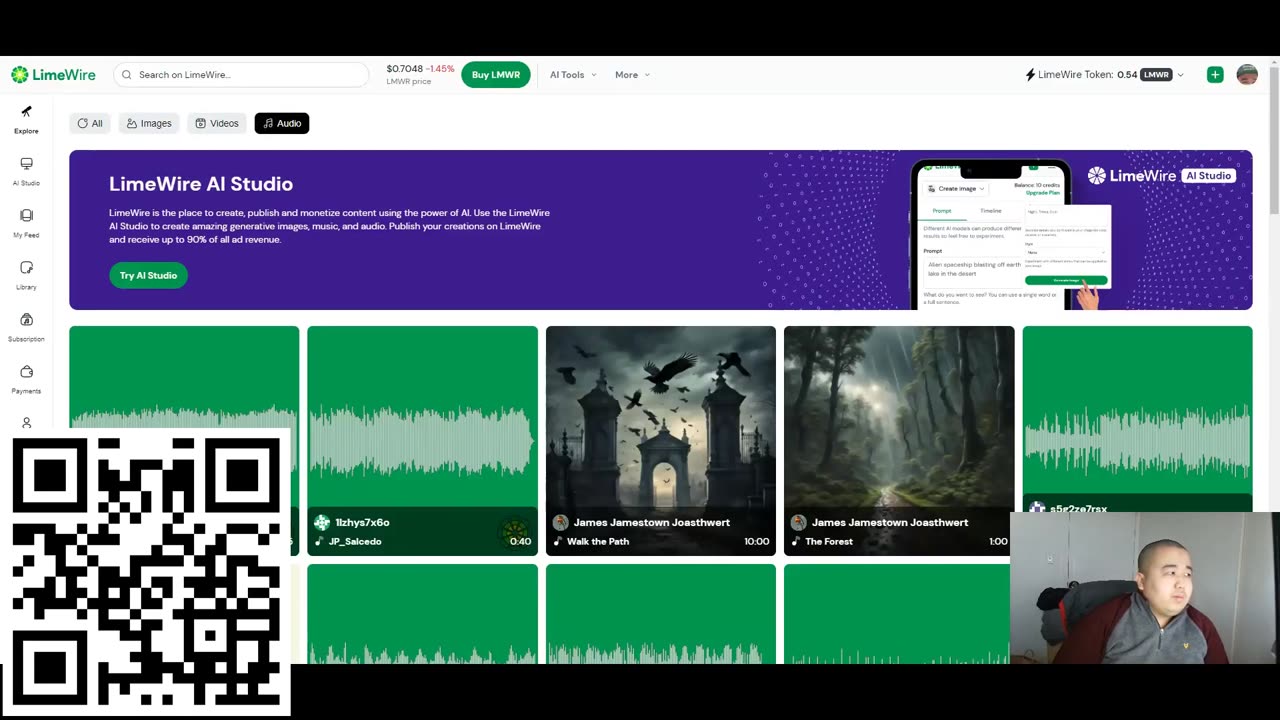
Task: Click author name above Walk the Path
Action: click(x=651, y=522)
